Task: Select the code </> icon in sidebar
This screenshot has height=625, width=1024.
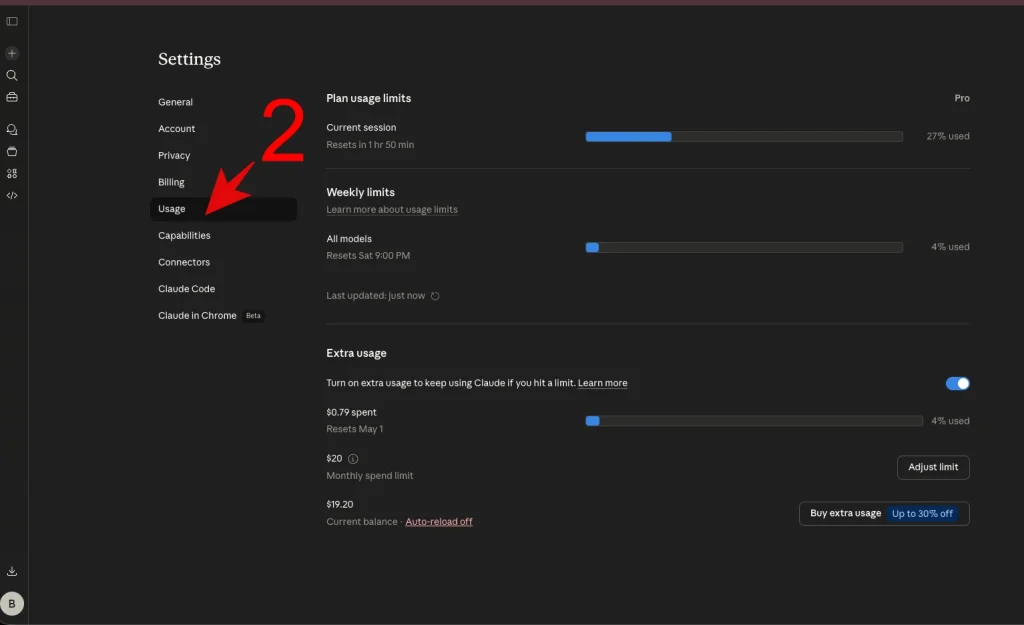Action: click(12, 195)
